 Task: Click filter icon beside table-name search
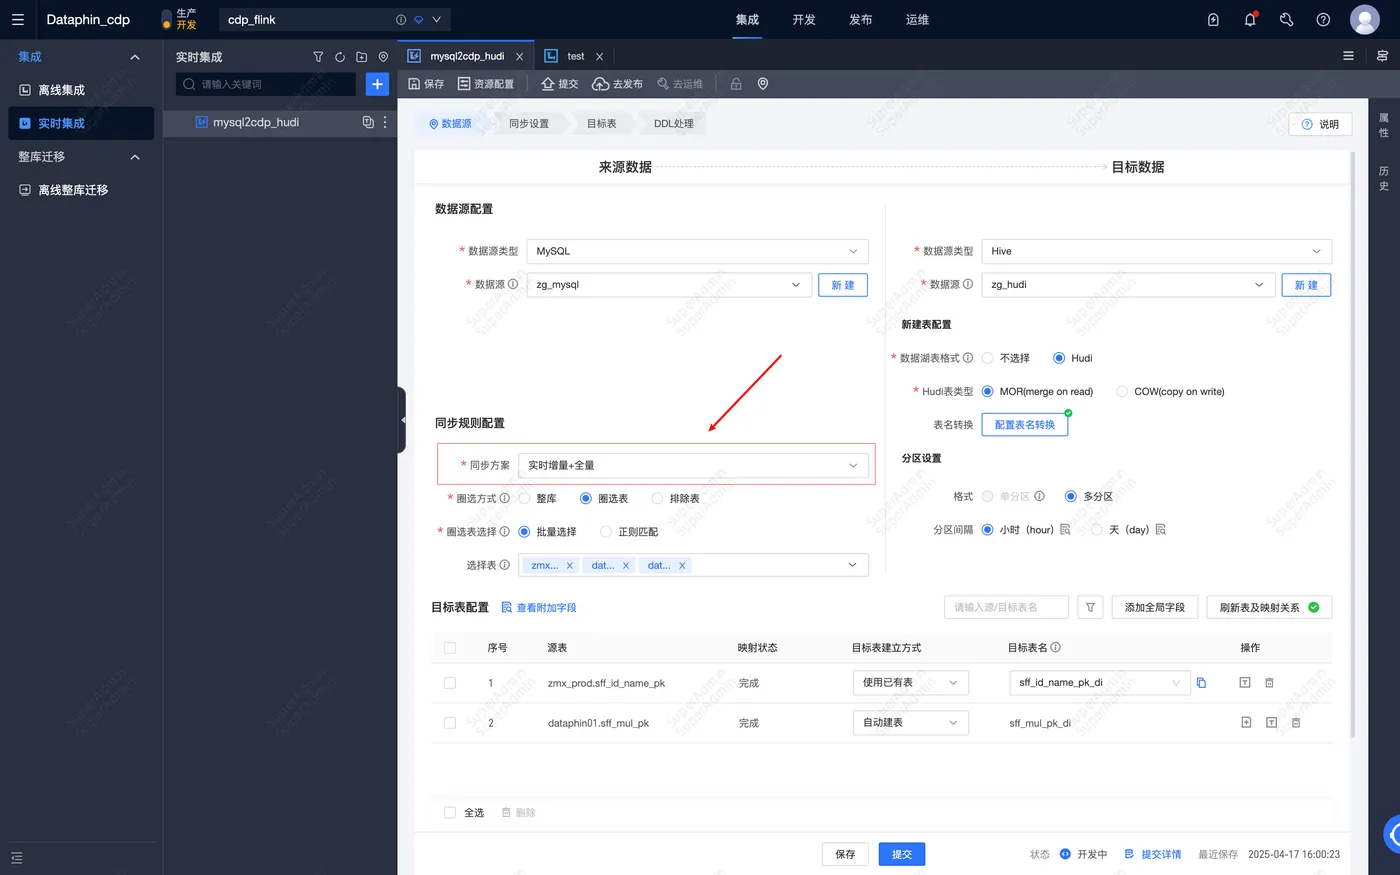pyautogui.click(x=1090, y=607)
